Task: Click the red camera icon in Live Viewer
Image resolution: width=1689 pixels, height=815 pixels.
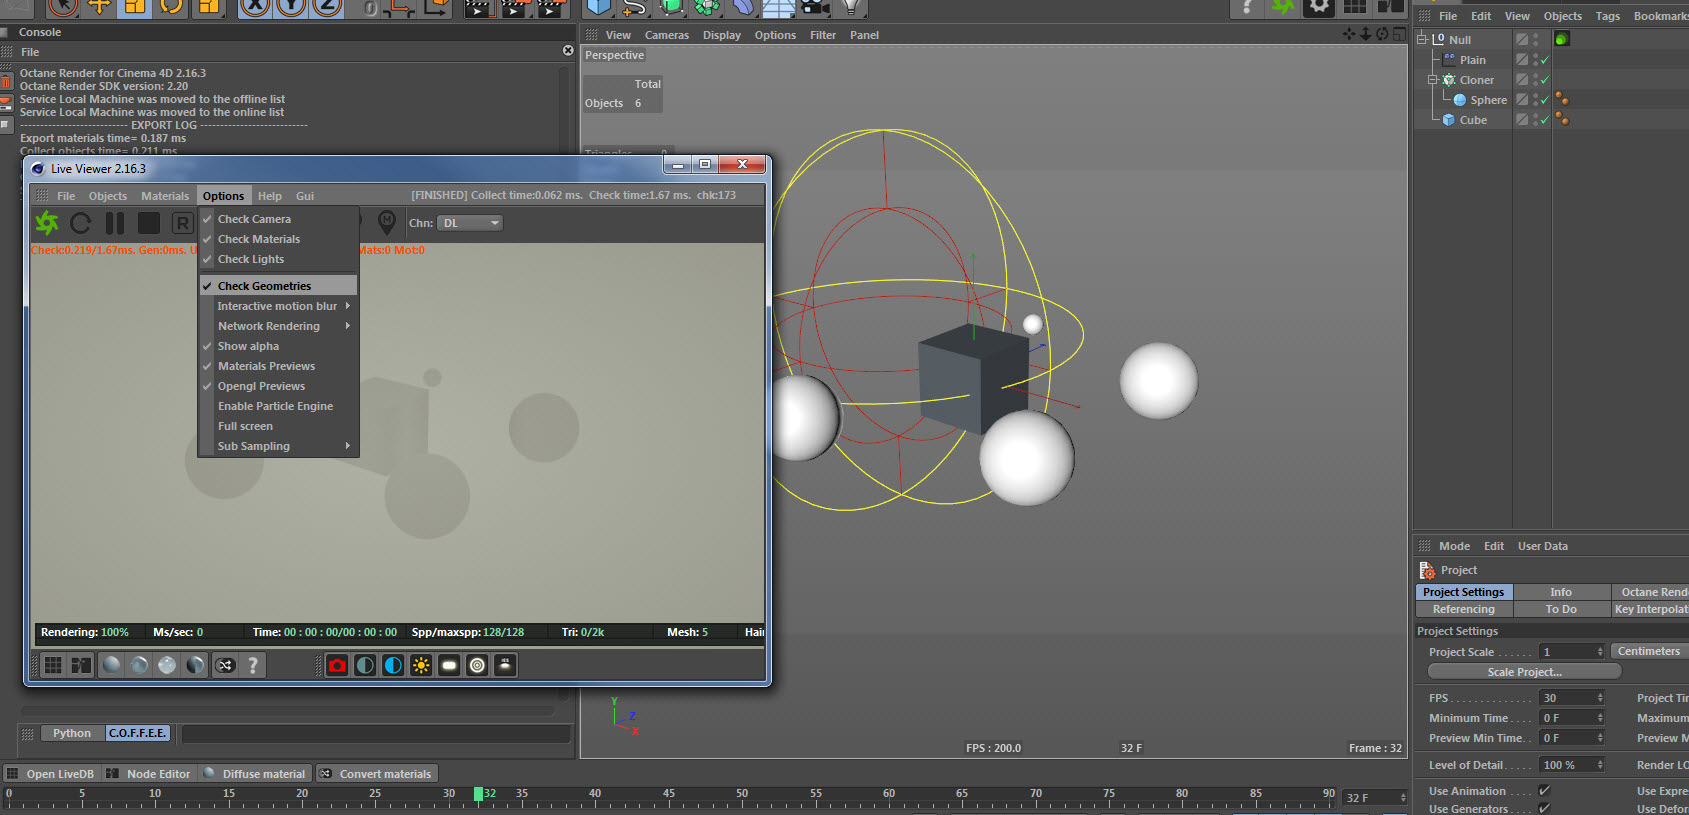Action: (338, 665)
